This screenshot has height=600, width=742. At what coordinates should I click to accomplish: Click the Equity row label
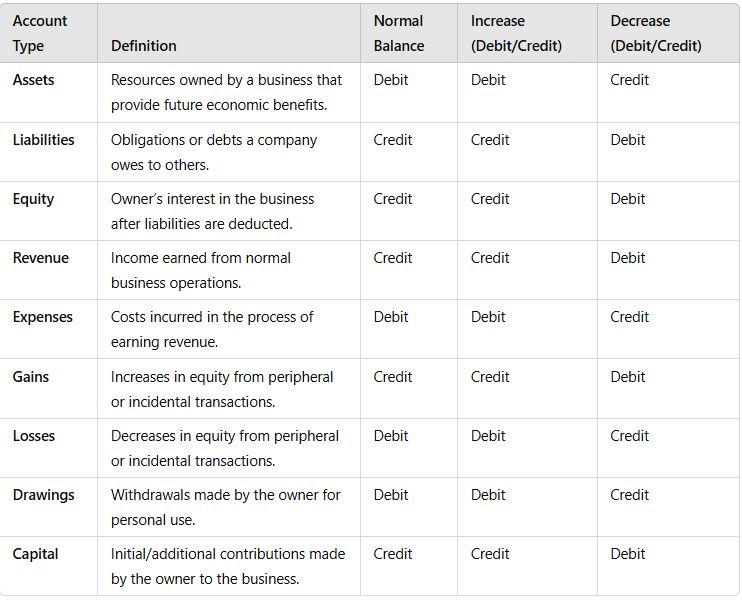(x=34, y=199)
